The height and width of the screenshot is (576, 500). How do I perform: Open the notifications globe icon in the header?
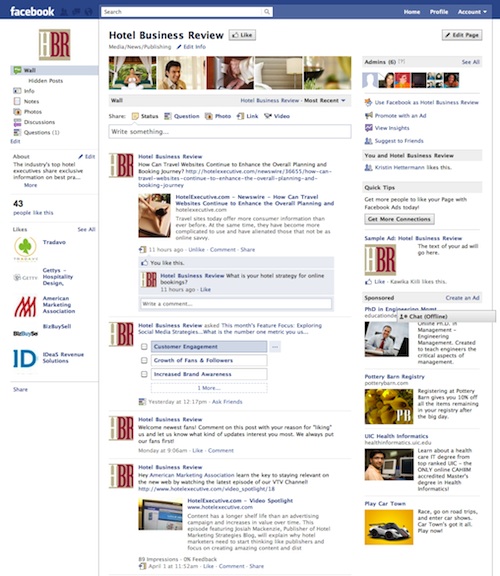click(89, 12)
